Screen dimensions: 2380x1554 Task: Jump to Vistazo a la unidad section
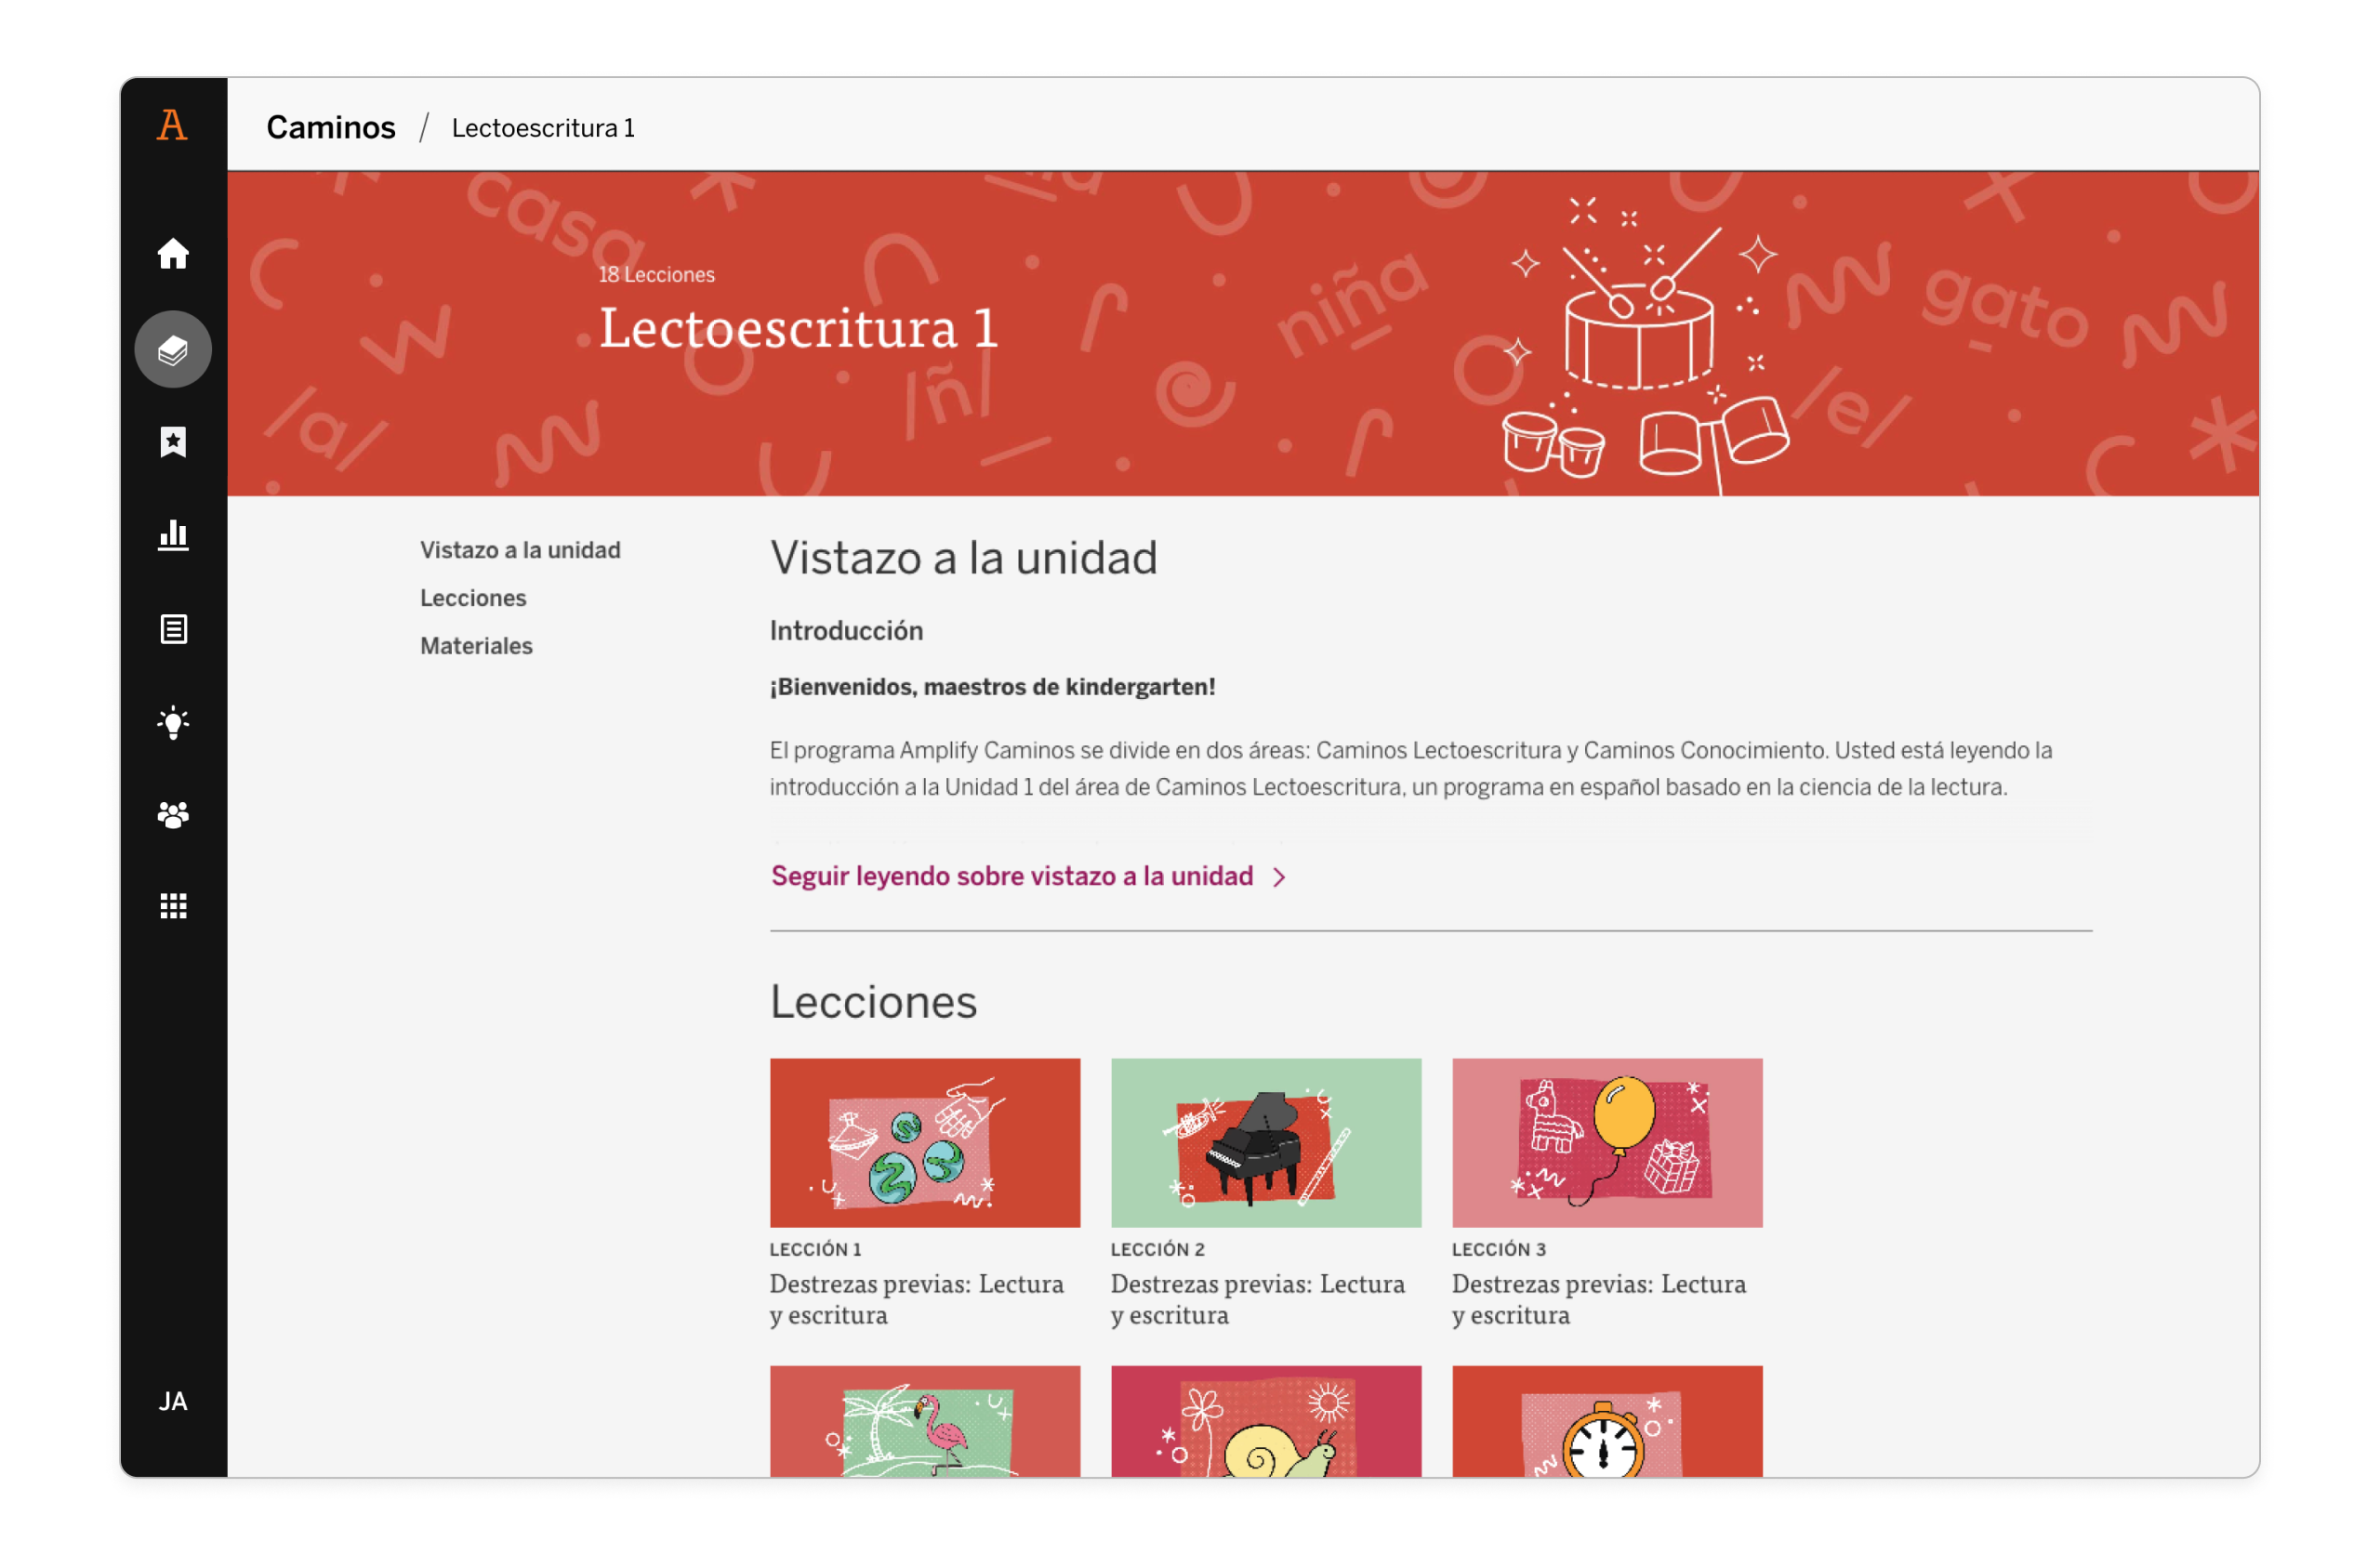(x=520, y=550)
